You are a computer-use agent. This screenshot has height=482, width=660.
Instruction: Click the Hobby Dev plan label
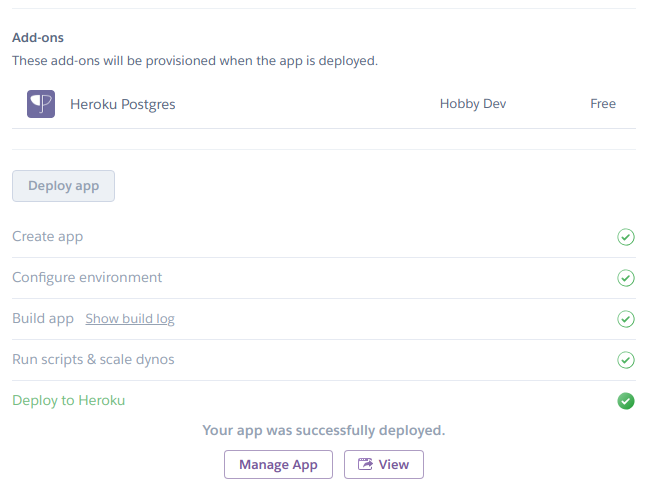point(473,104)
